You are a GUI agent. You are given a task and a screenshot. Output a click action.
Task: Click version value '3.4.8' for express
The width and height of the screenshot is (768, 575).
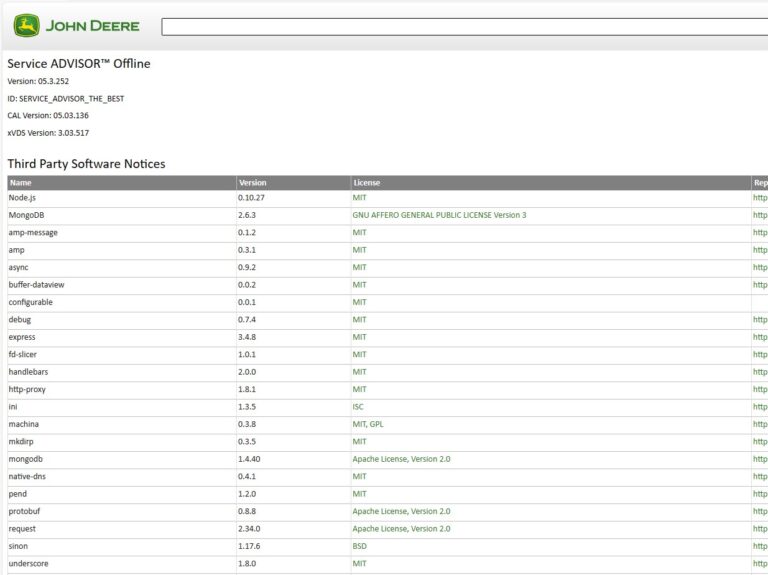247,337
